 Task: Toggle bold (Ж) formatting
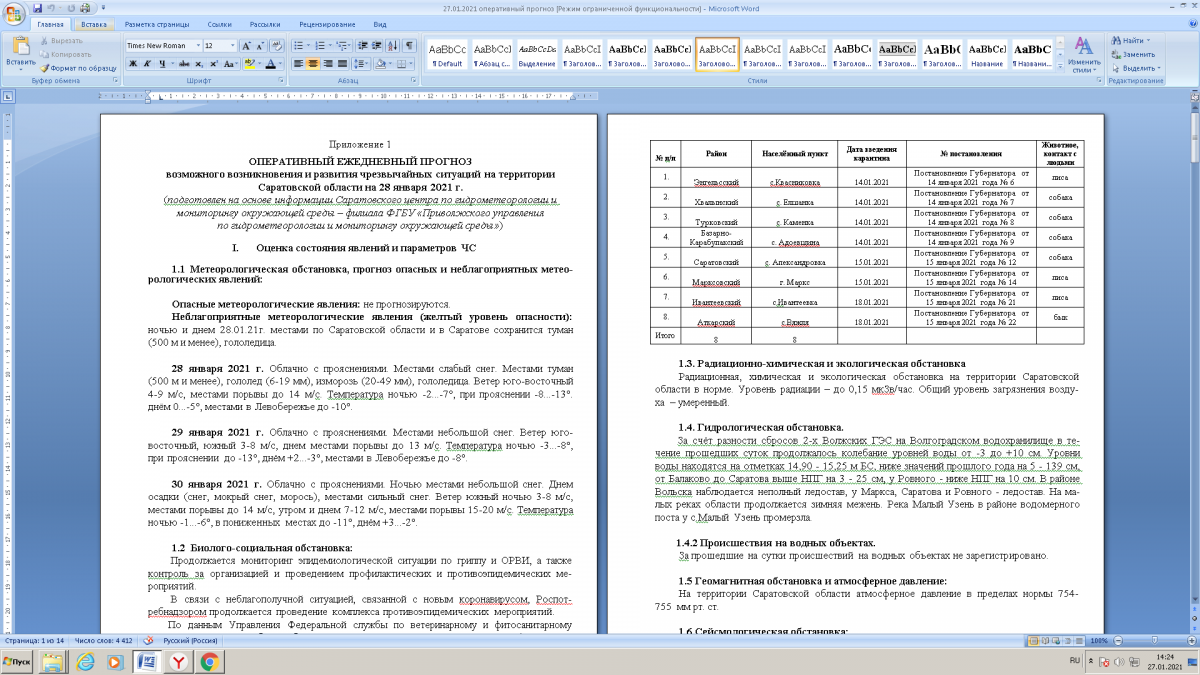[132, 63]
